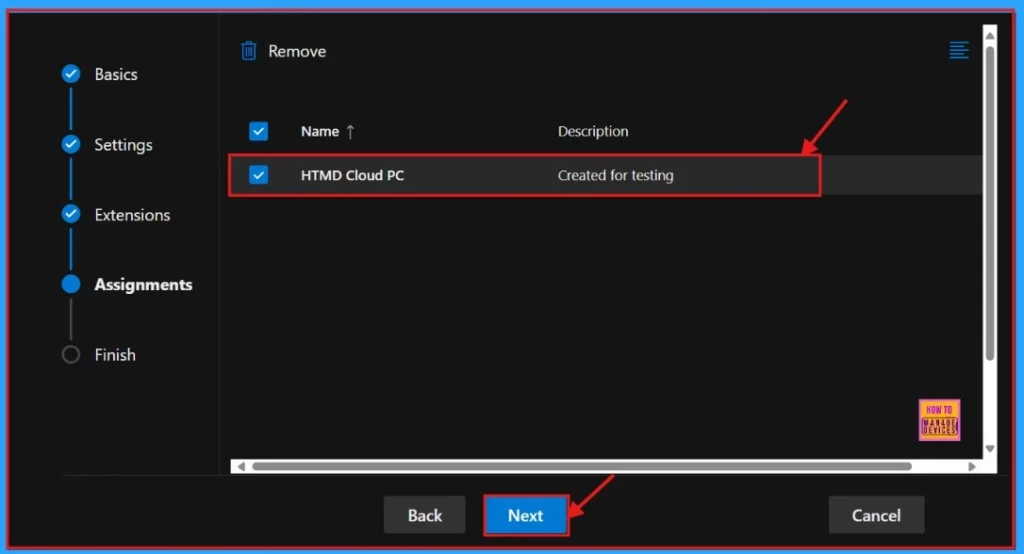Image resolution: width=1024 pixels, height=554 pixels.
Task: Click the Name sort arrow
Action: click(350, 131)
